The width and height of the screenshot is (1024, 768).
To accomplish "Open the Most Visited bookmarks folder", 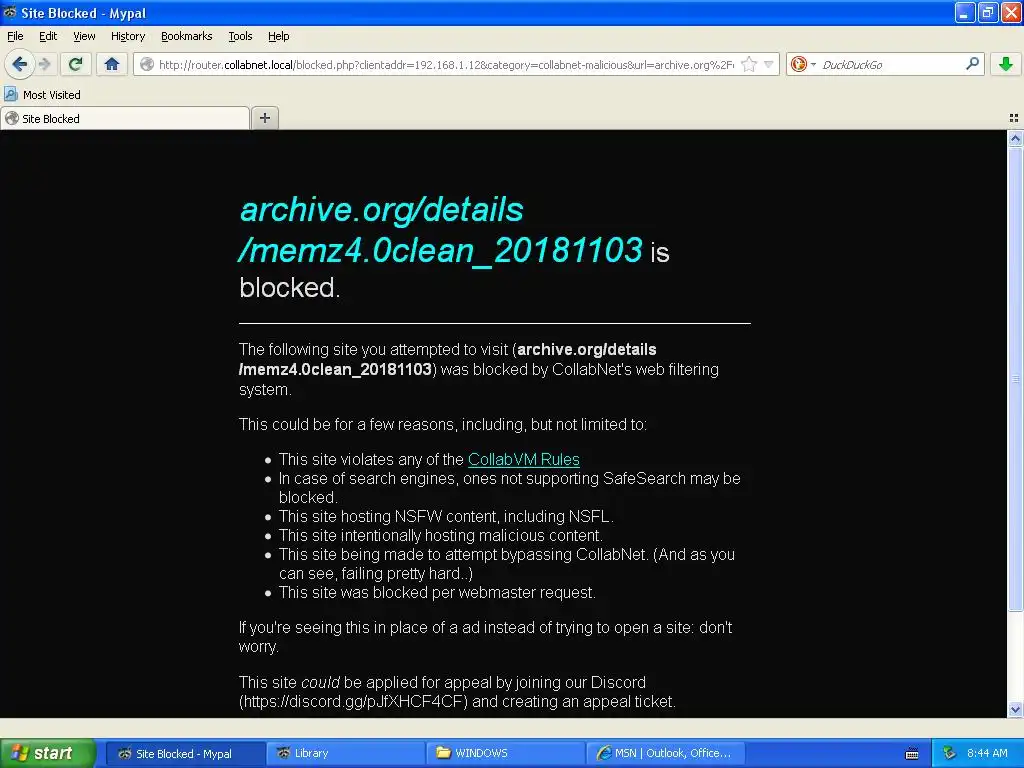I will tap(42, 95).
